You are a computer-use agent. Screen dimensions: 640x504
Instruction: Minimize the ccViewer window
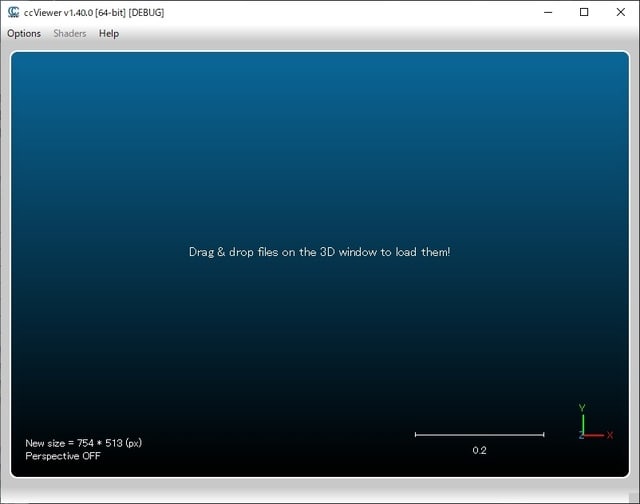(548, 12)
